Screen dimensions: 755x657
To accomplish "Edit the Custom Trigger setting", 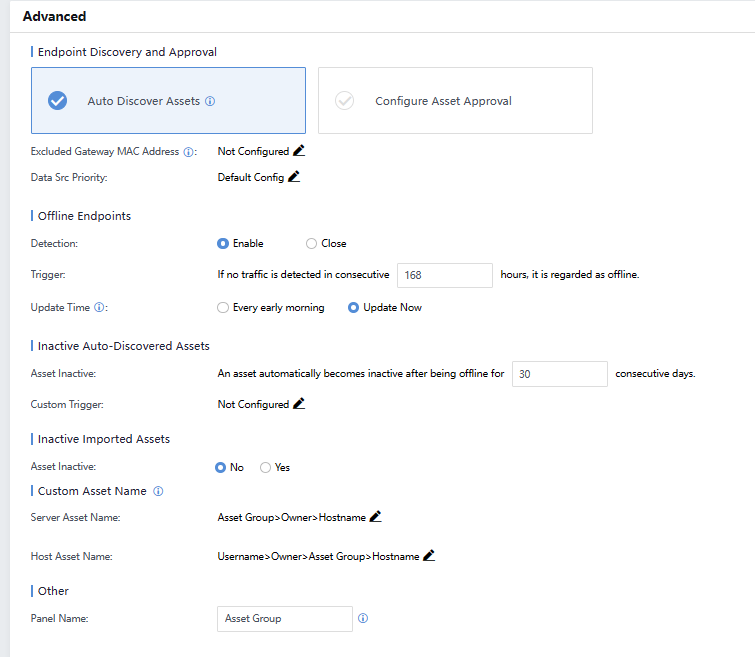I will [x=298, y=404].
